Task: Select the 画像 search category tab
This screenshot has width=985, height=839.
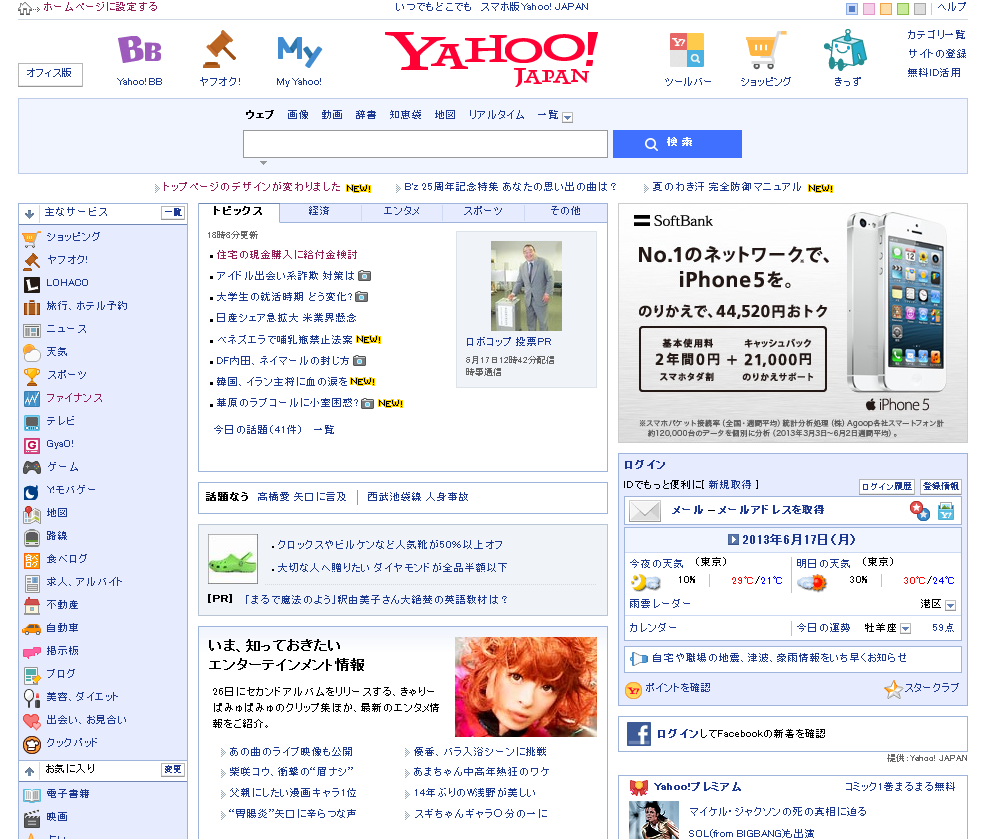Action: (297, 114)
